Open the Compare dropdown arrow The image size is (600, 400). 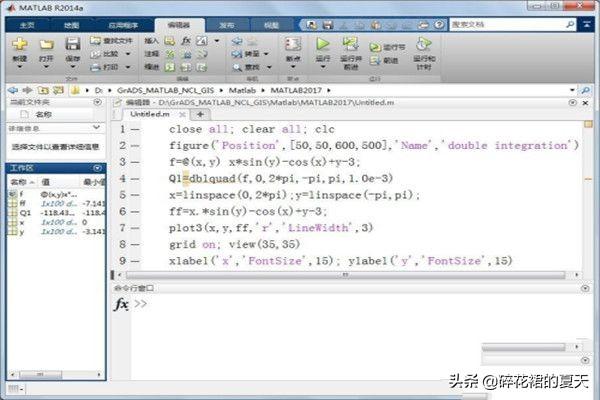128,54
